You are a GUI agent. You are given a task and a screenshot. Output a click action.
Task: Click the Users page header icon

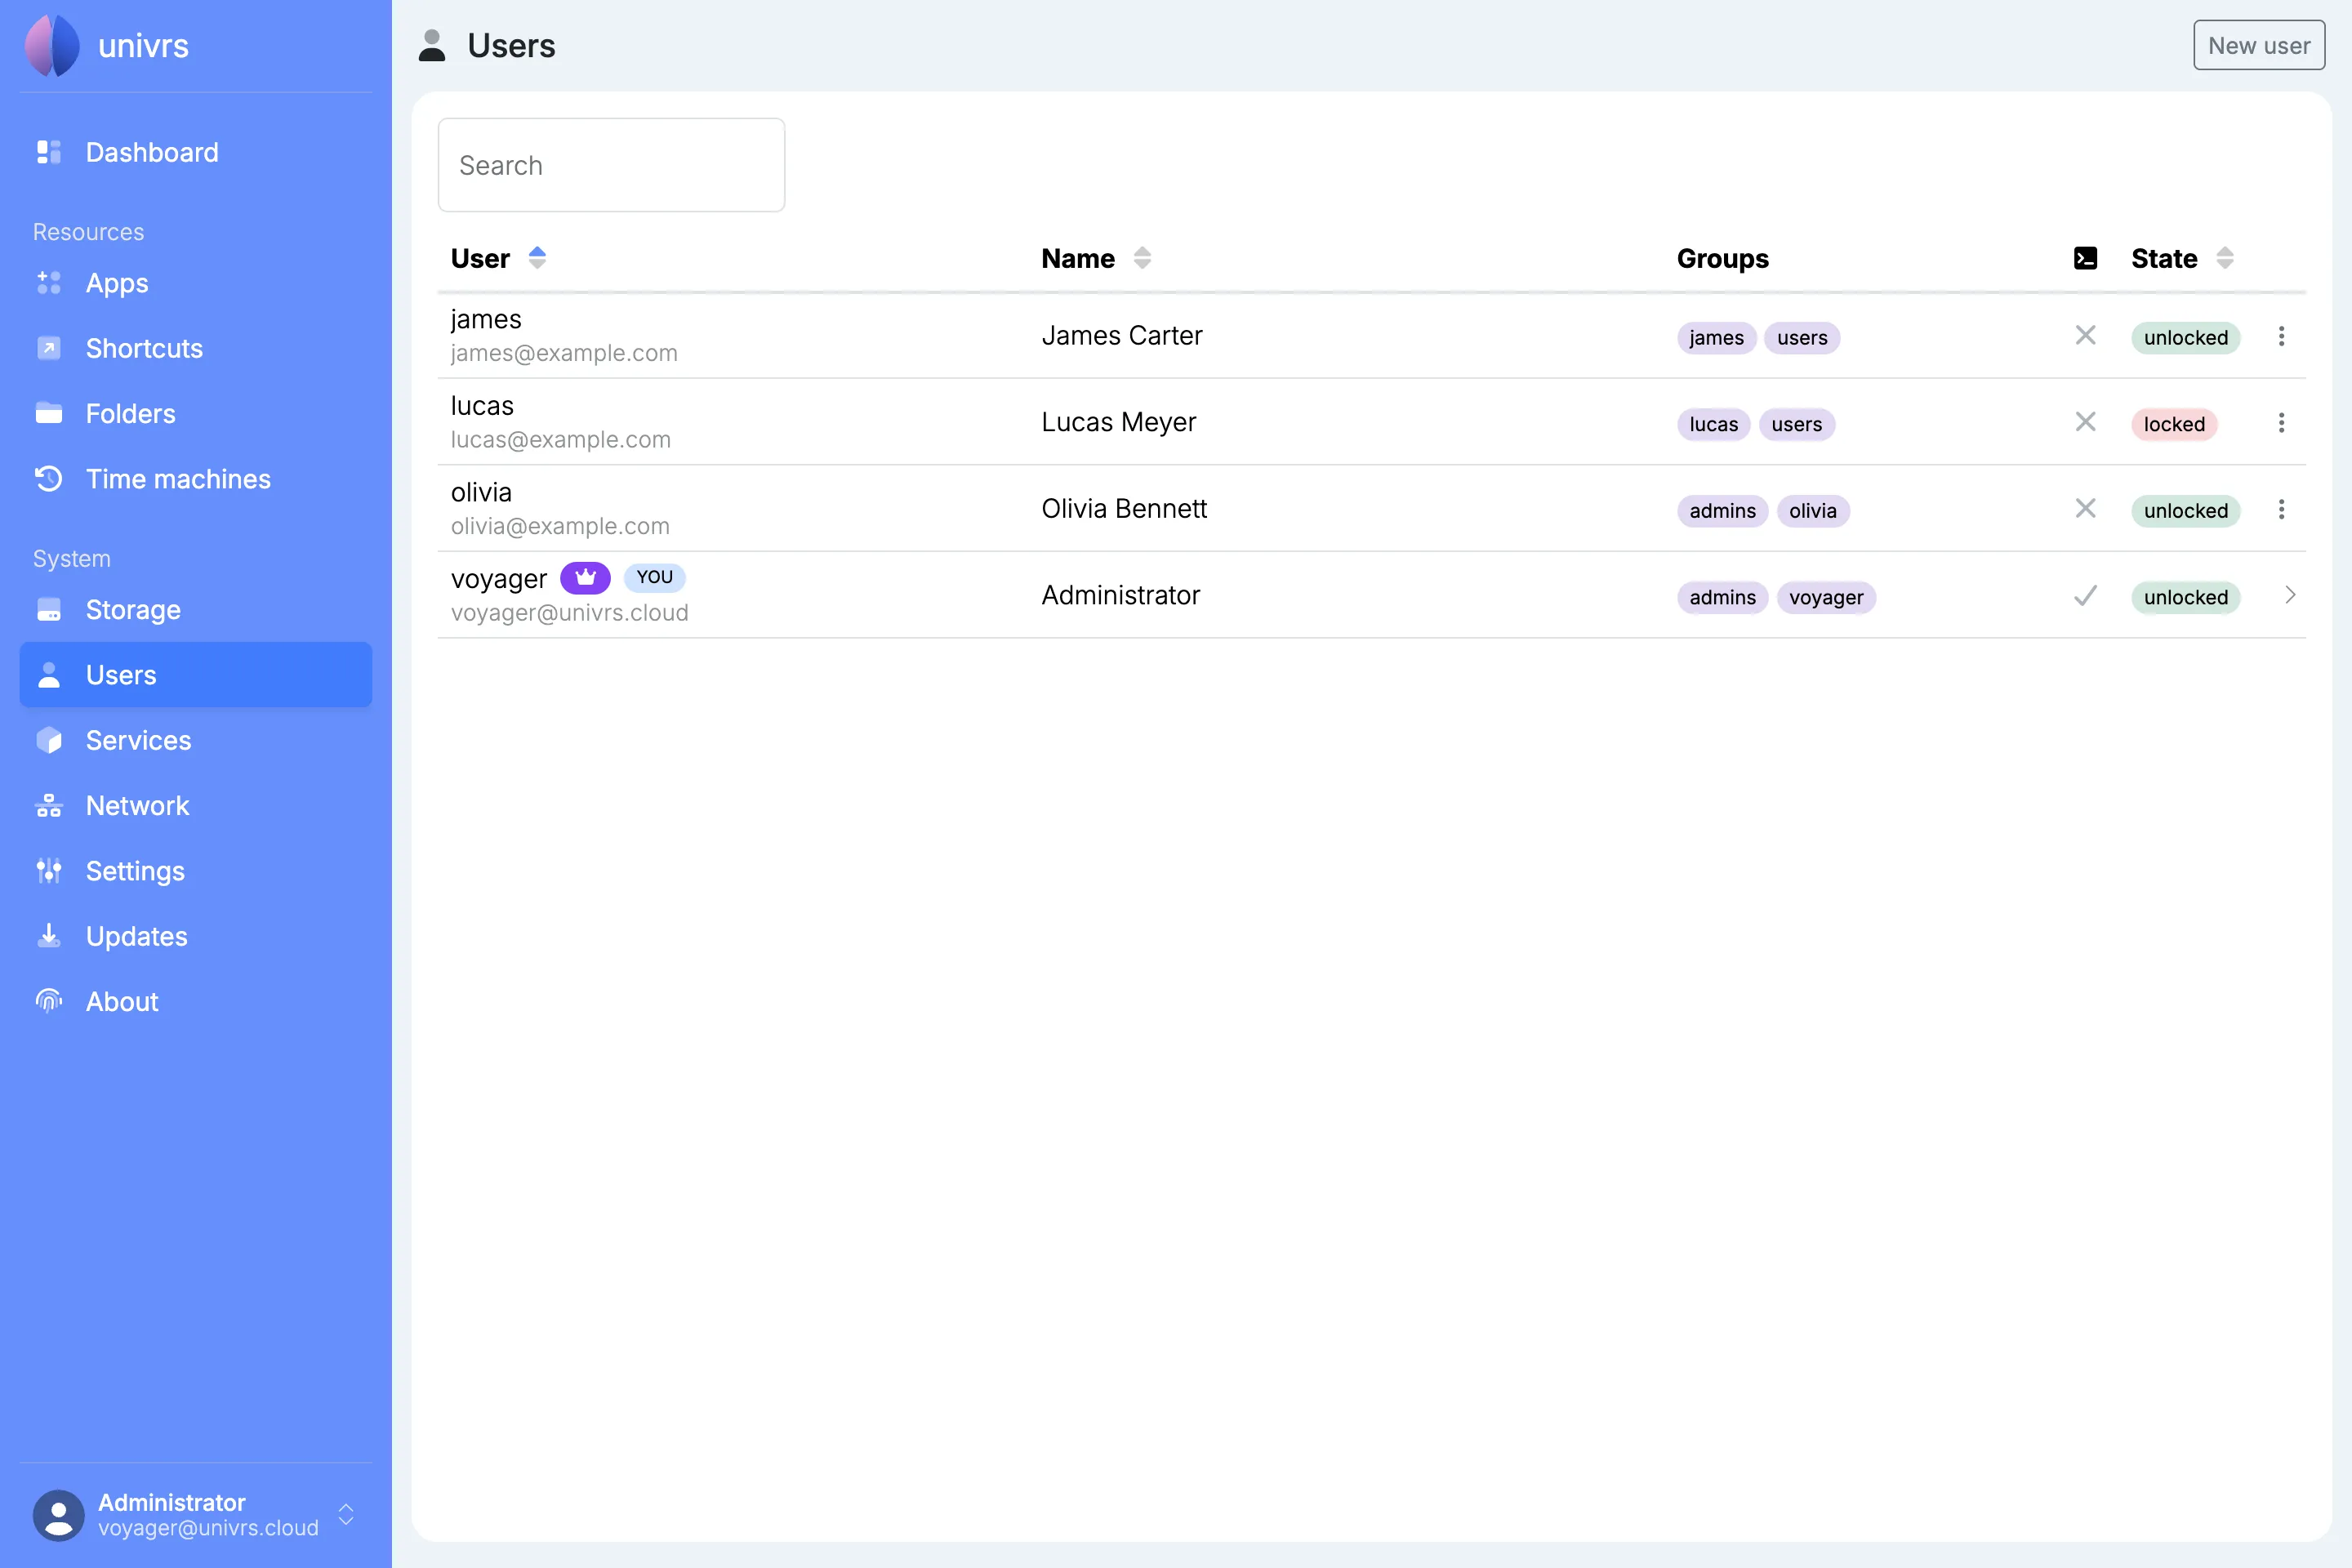pos(432,45)
